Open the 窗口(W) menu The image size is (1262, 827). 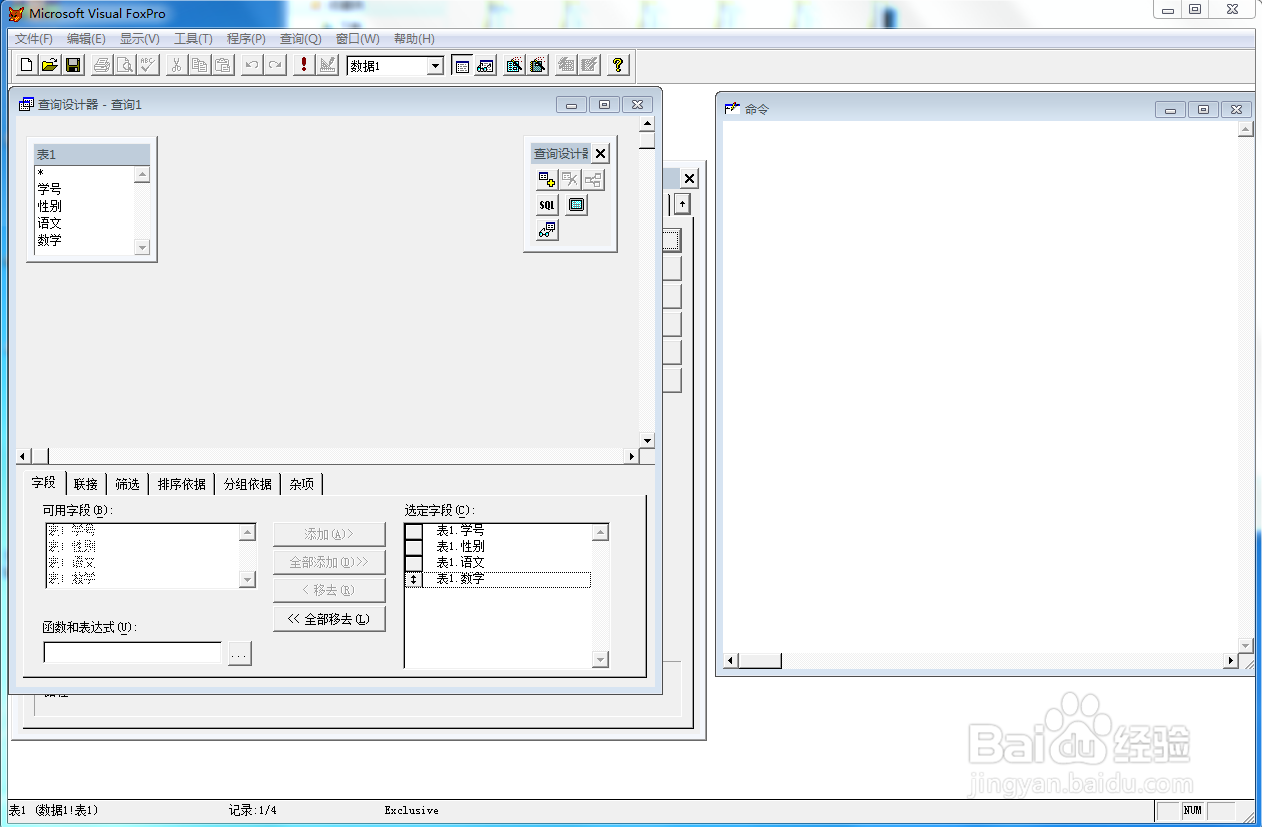[x=357, y=39]
